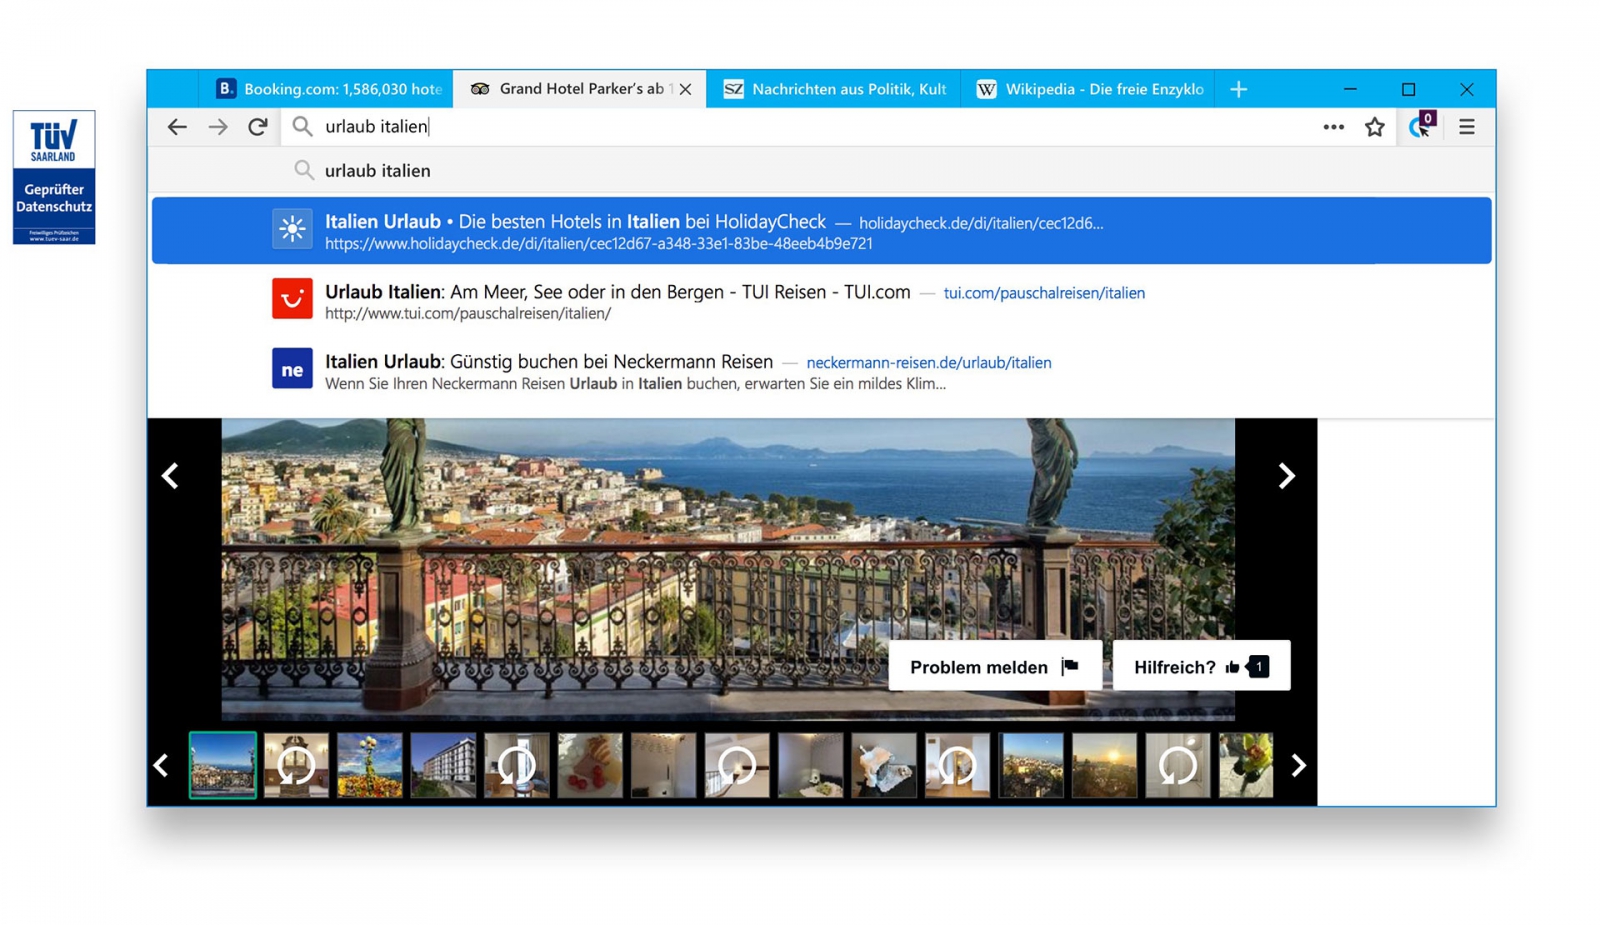Follow the tui.com/pauschalreisen/italien link
The height and width of the screenshot is (925, 1600).
coord(1044,293)
